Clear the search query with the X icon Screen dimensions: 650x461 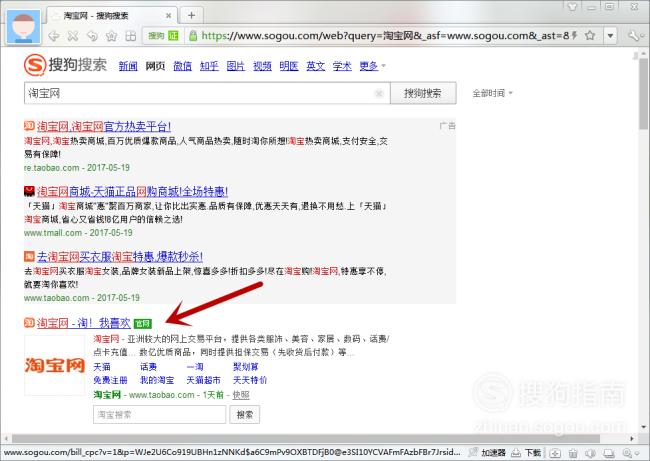pos(378,93)
